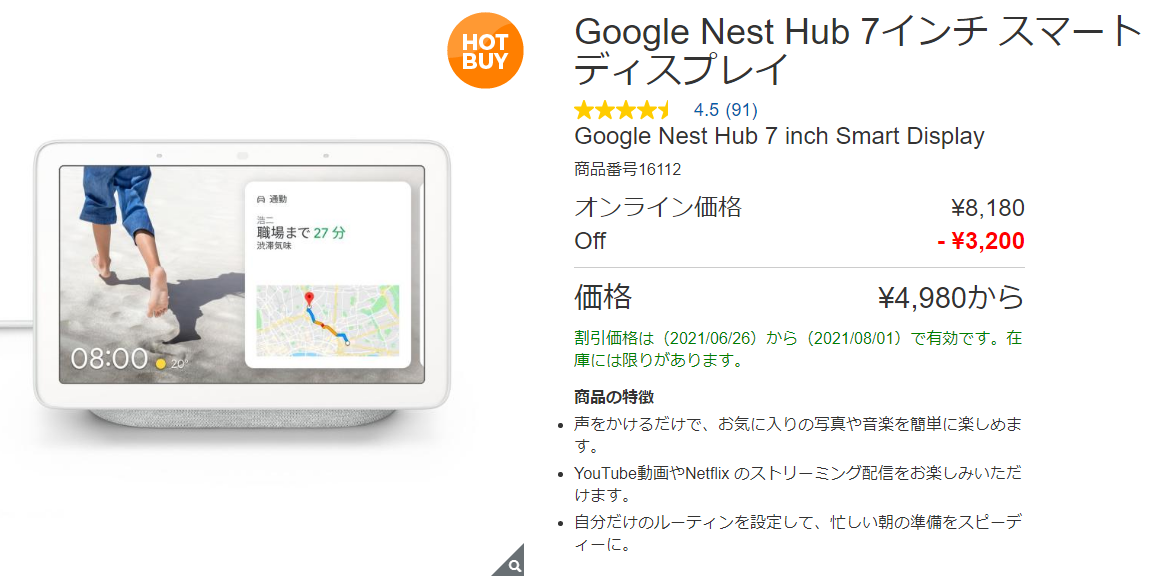Click the オンライン価格 label
1150x578 pixels.
658,208
